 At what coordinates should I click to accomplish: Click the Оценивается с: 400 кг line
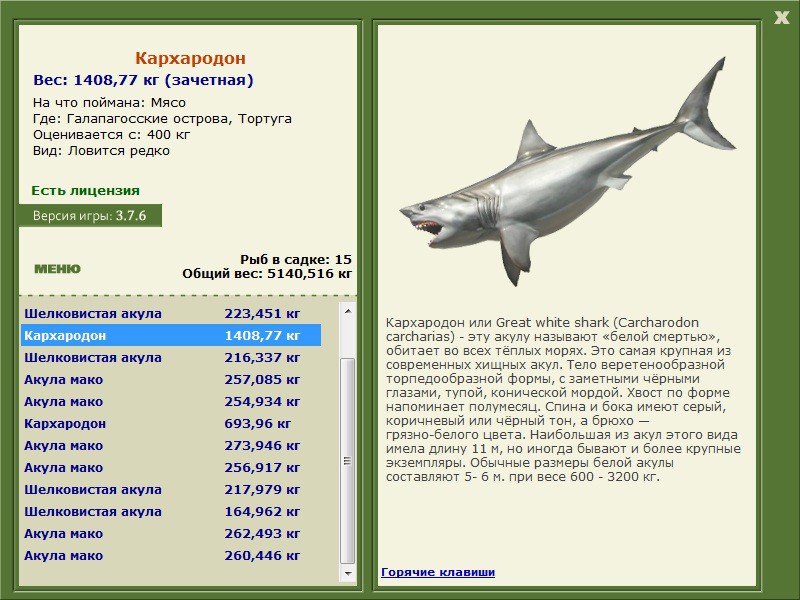[111, 135]
